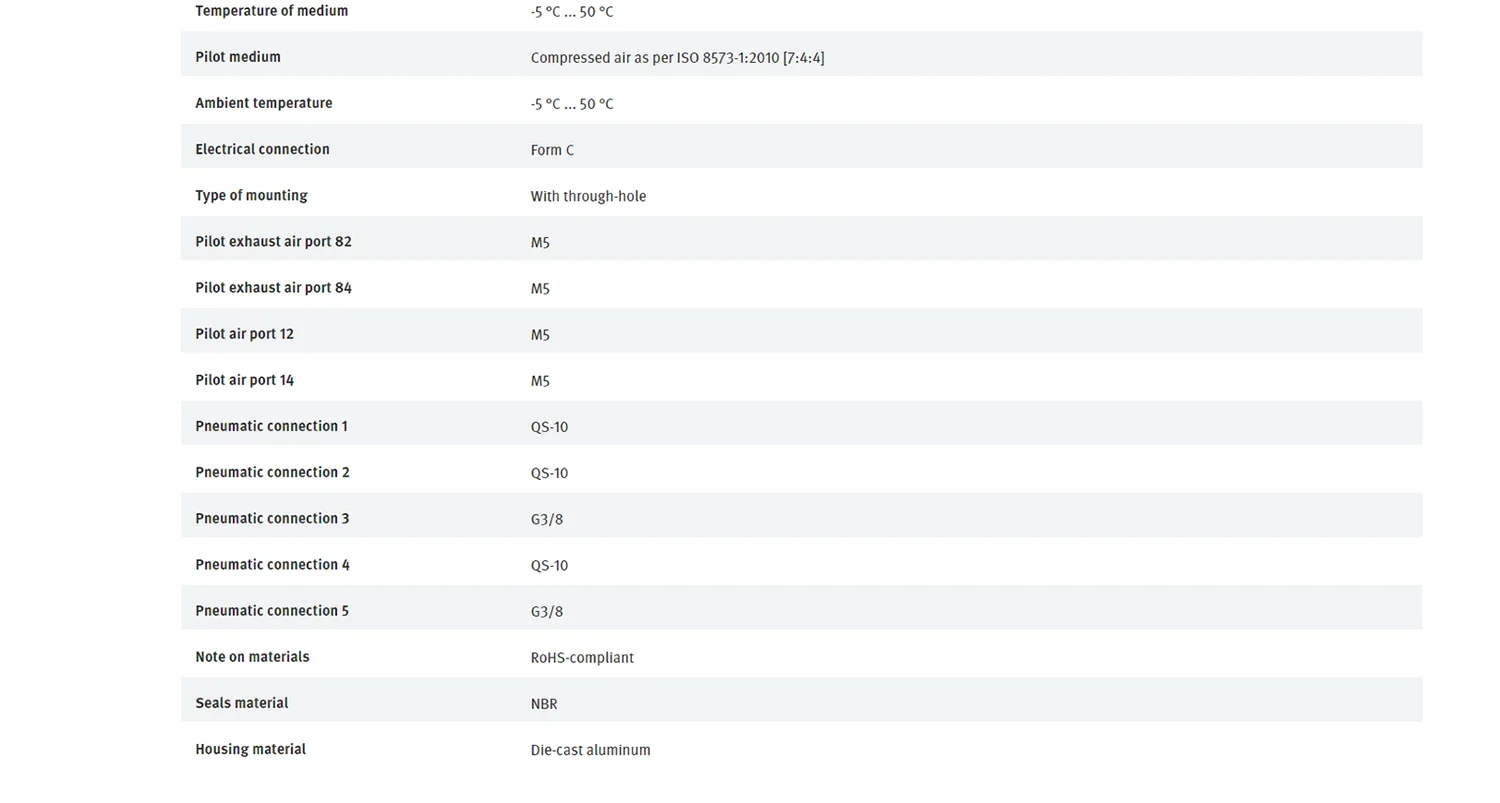Click the Pilot air port 12 label
The image size is (1500, 803).
(244, 334)
